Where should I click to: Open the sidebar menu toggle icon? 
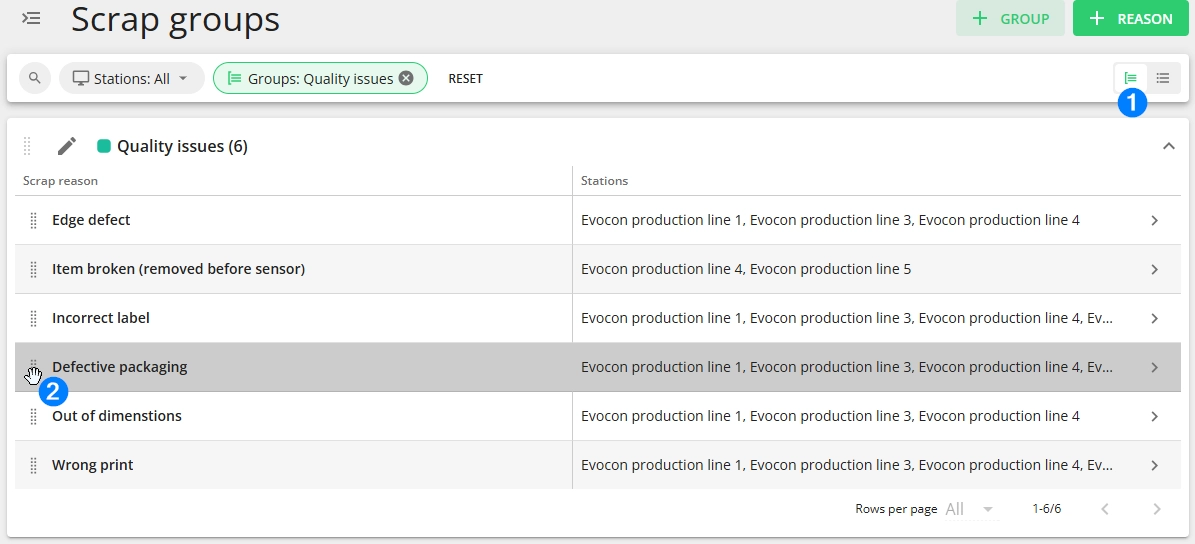pos(31,18)
